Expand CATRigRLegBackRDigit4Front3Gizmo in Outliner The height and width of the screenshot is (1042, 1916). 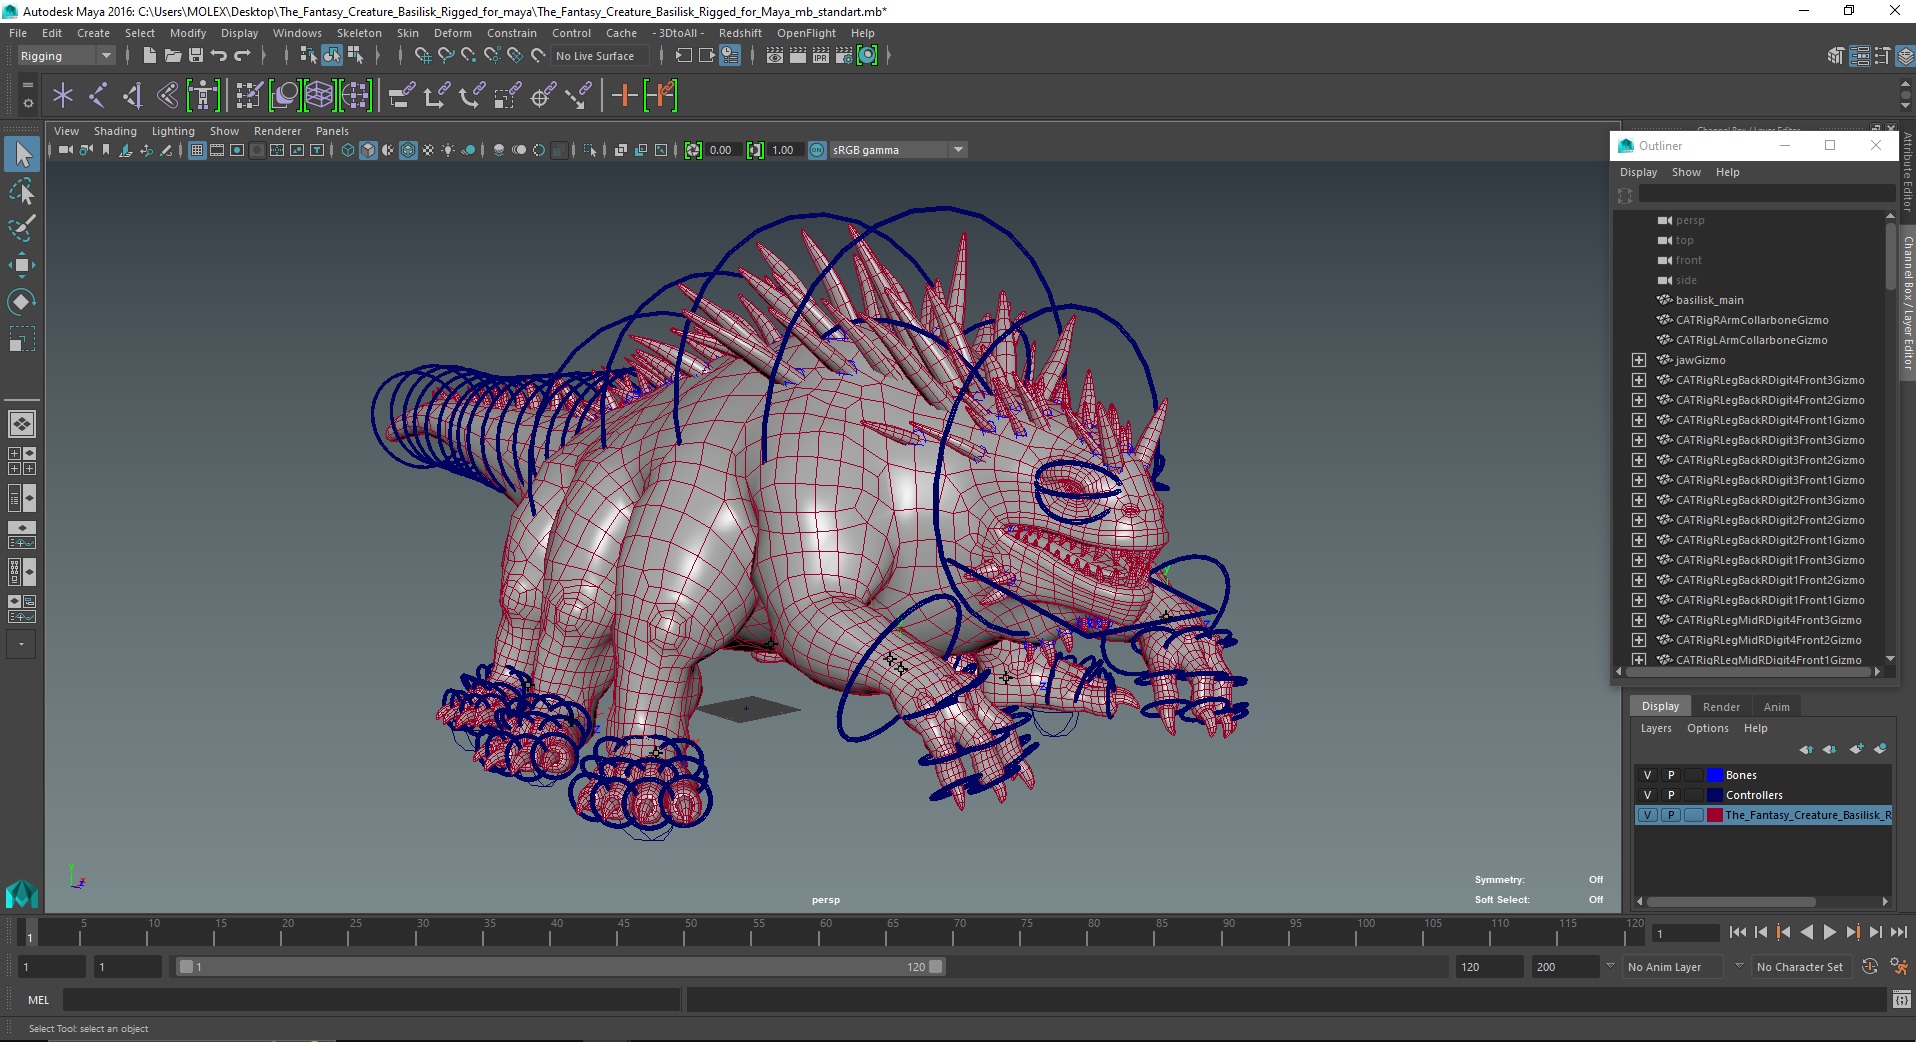click(1639, 380)
